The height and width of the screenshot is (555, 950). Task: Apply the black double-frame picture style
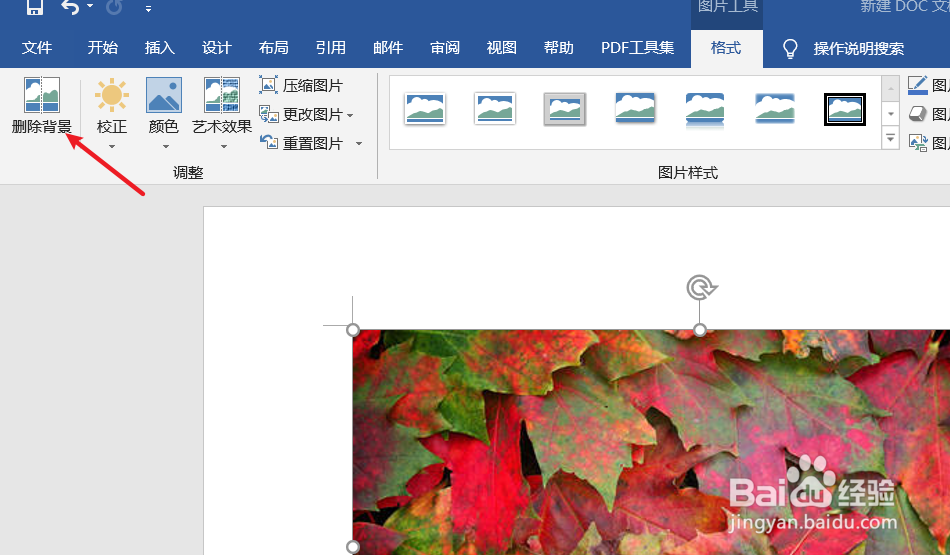(845, 109)
